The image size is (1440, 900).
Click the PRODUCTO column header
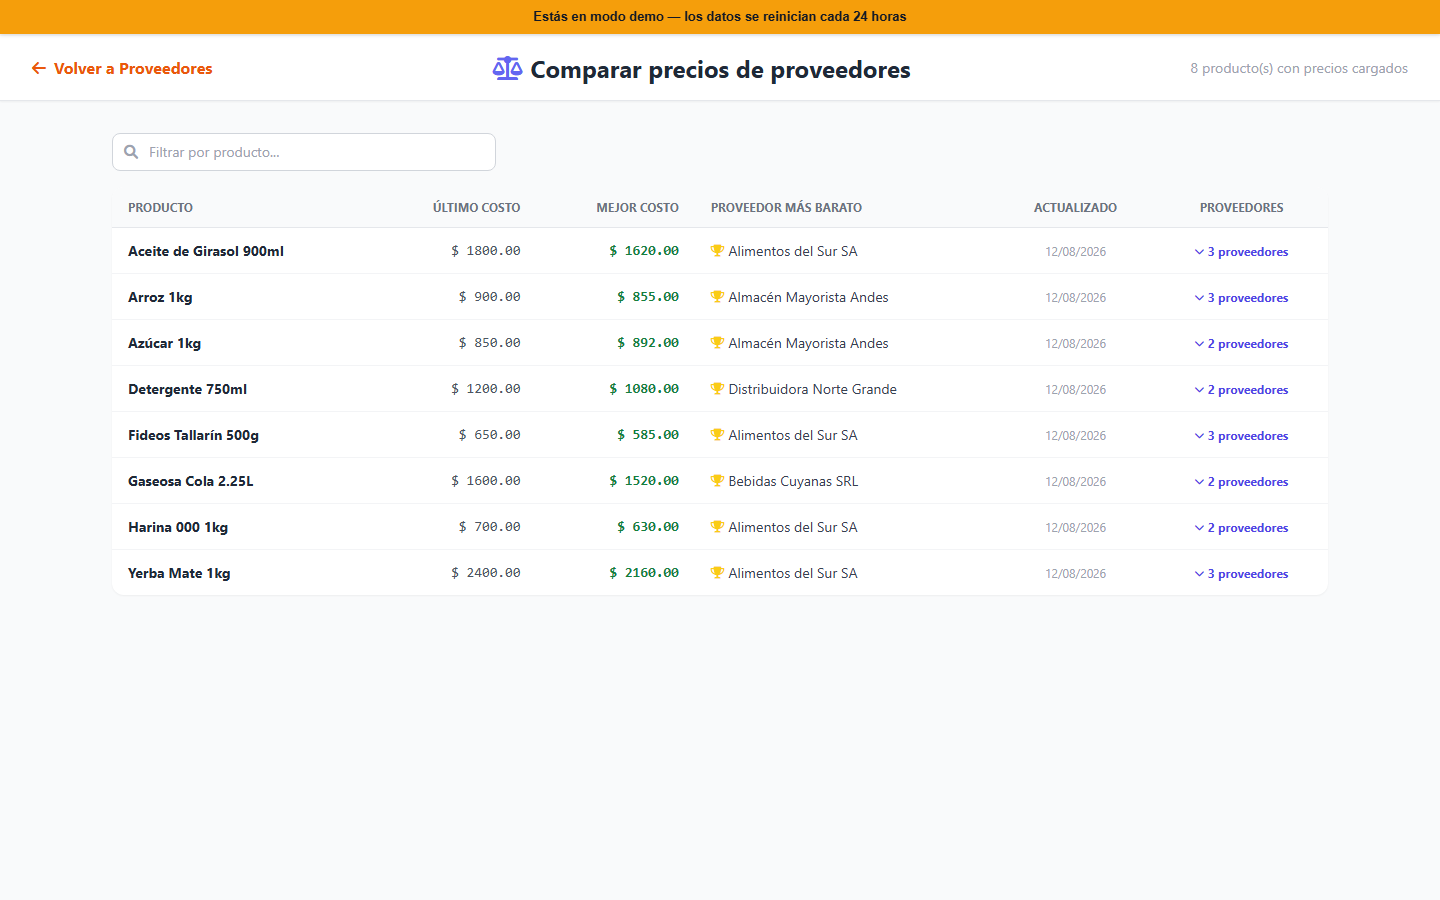click(x=160, y=208)
